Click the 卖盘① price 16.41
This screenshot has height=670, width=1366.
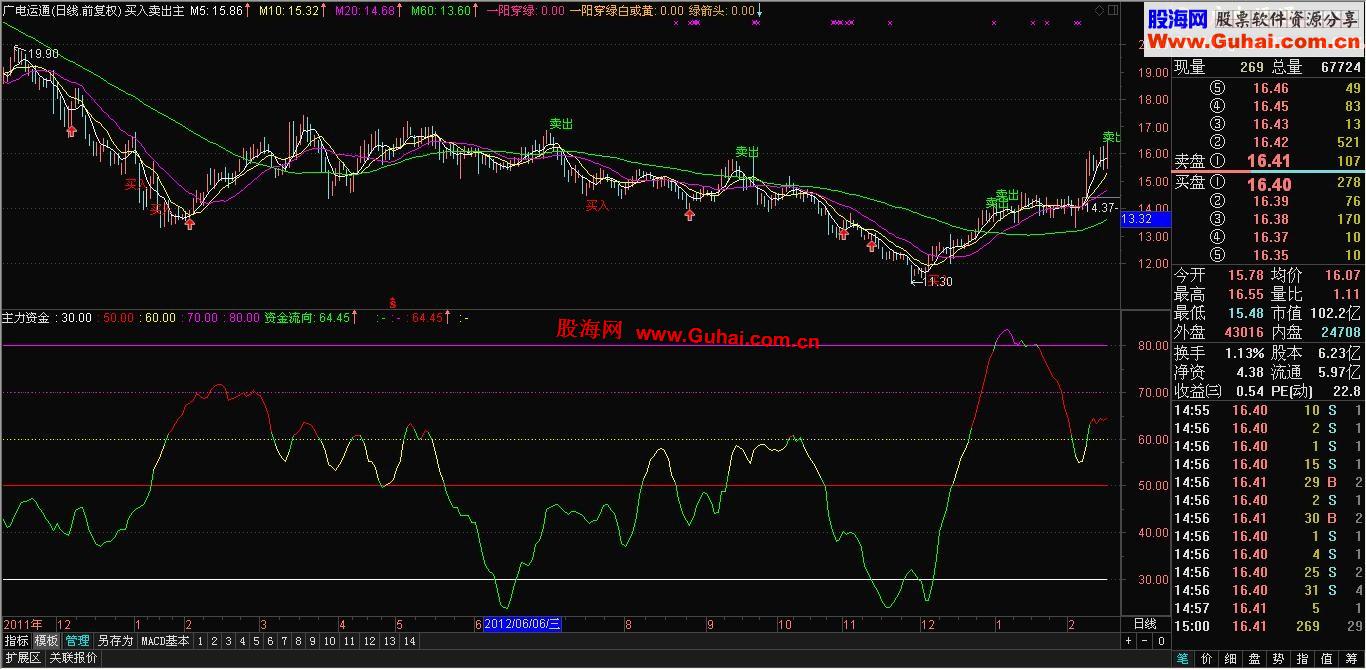click(1269, 161)
